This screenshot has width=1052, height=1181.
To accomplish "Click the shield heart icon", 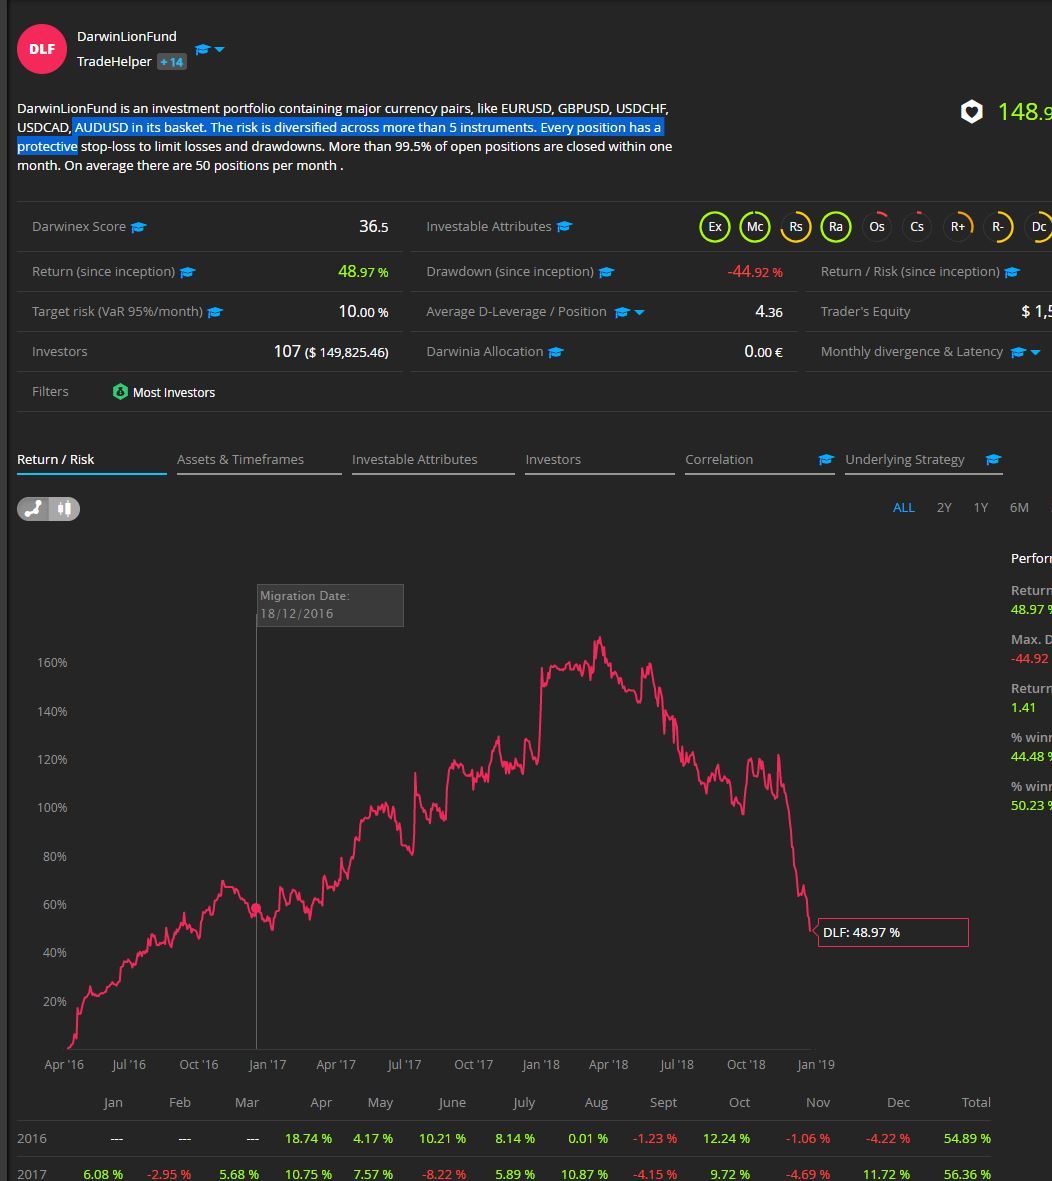I will 971,112.
